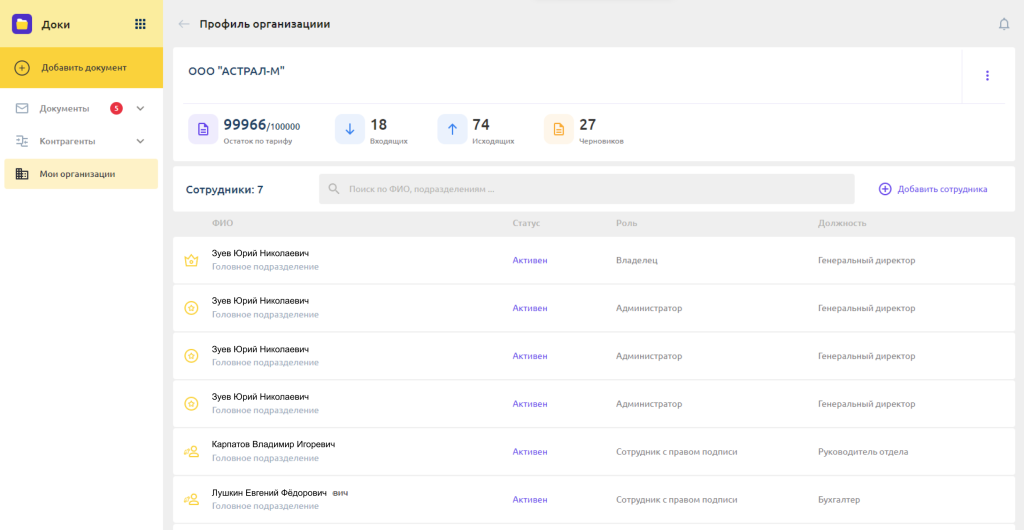Click Активен status of the owner row
The image size is (1024, 530).
(x=530, y=261)
